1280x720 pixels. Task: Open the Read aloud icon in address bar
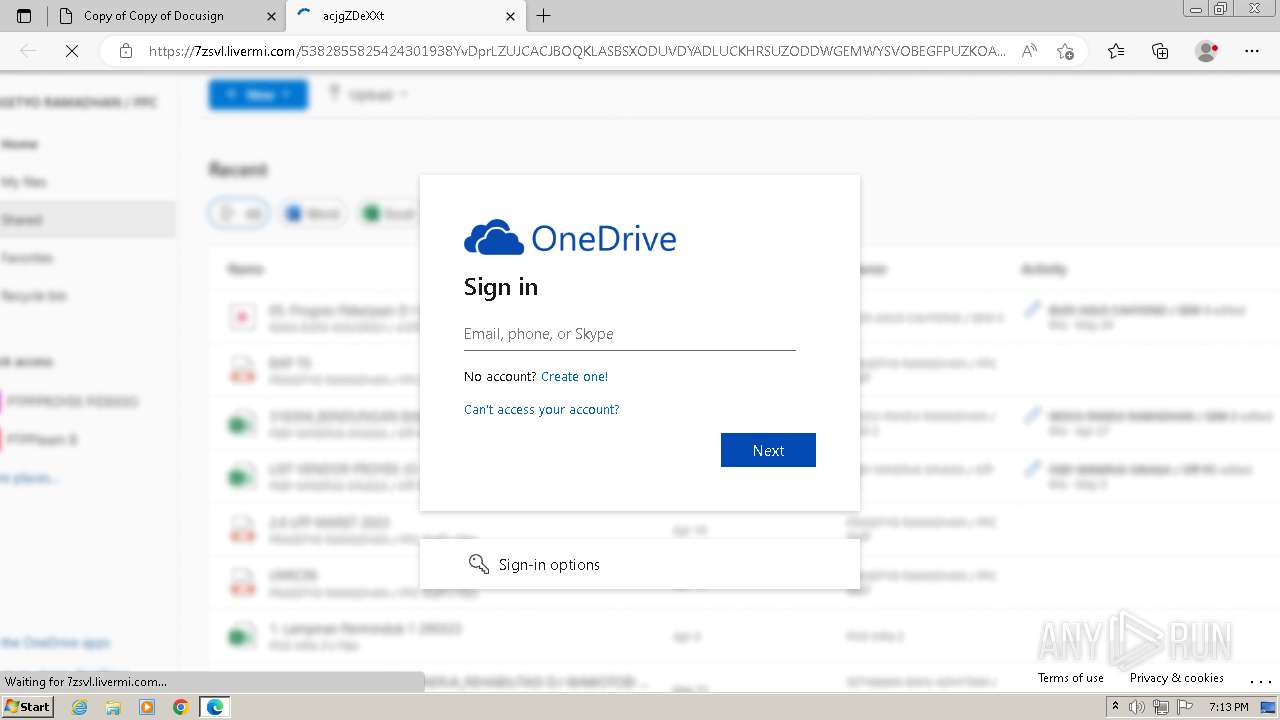click(1029, 51)
